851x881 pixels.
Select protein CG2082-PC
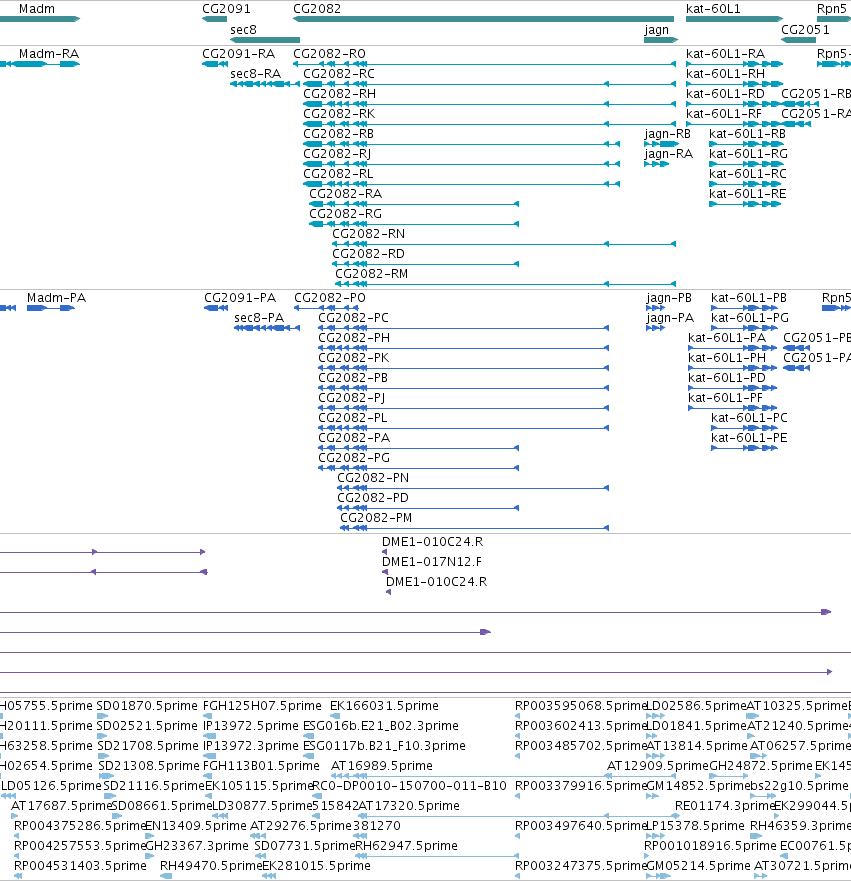353,318
